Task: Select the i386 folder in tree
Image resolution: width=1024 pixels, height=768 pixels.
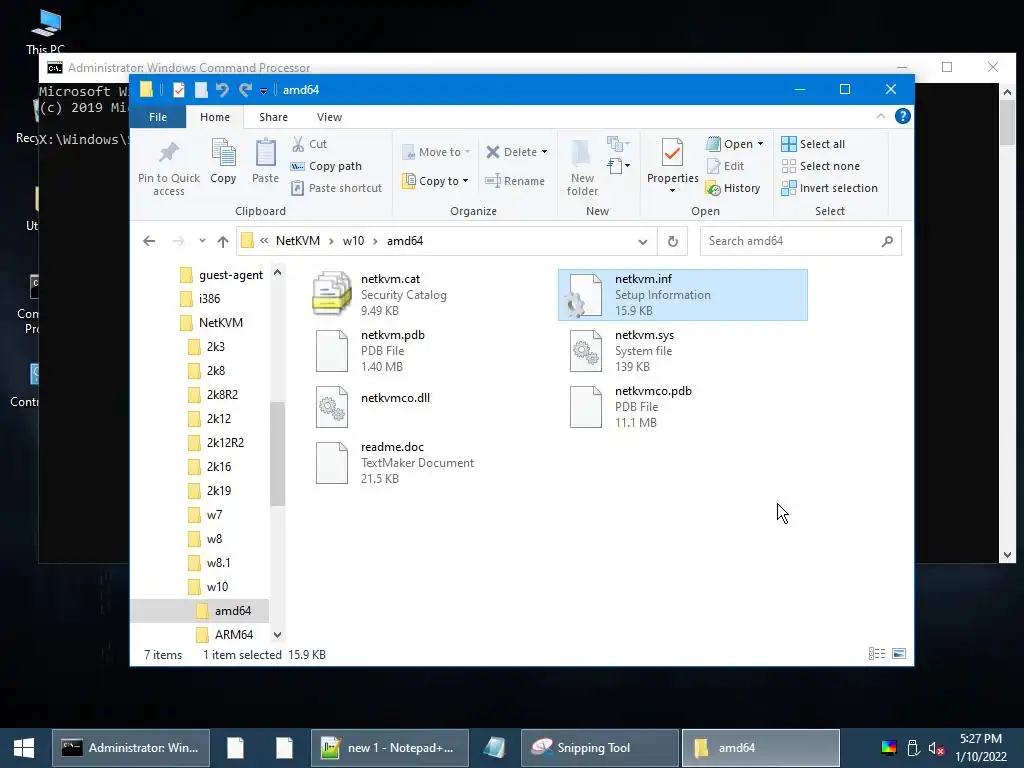Action: pyautogui.click(x=200, y=298)
